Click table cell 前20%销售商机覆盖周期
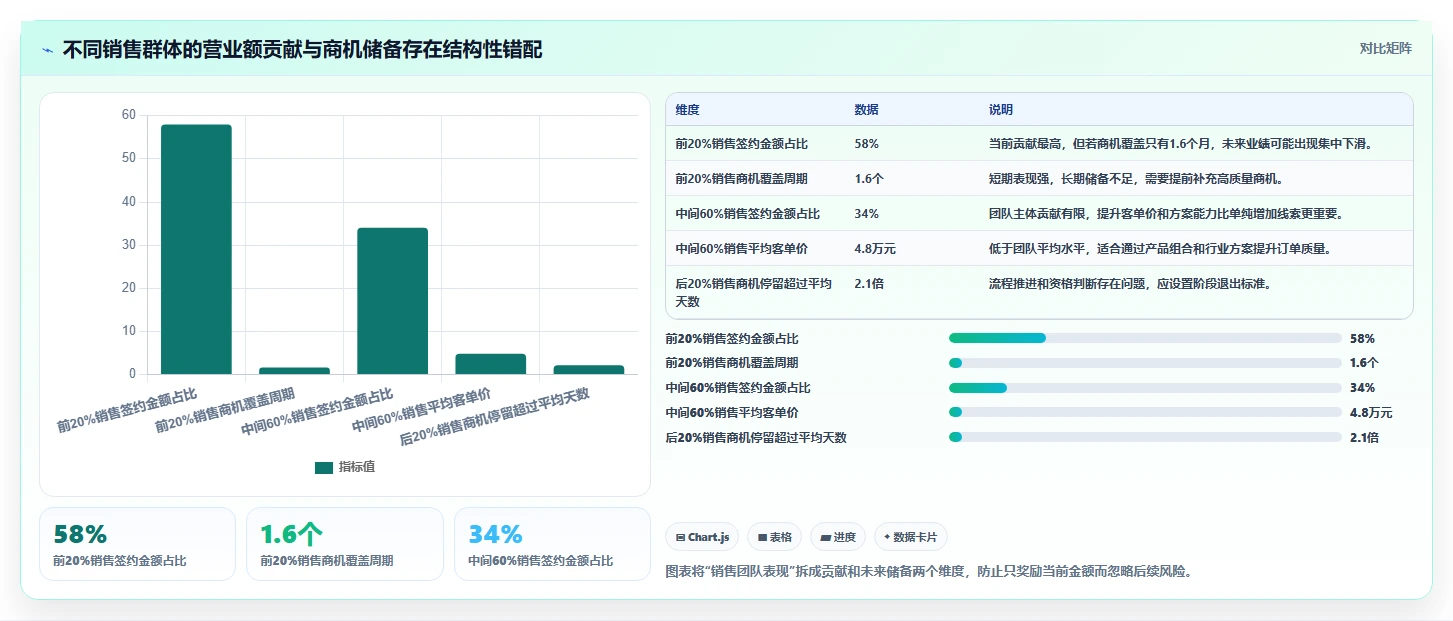The image size is (1453, 621). 741,179
